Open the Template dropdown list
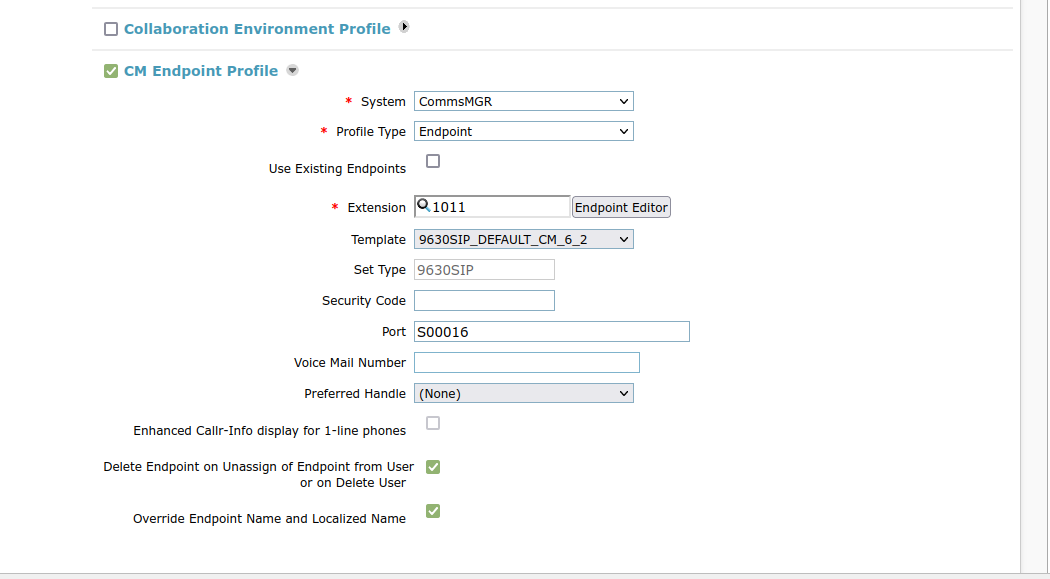 point(523,239)
